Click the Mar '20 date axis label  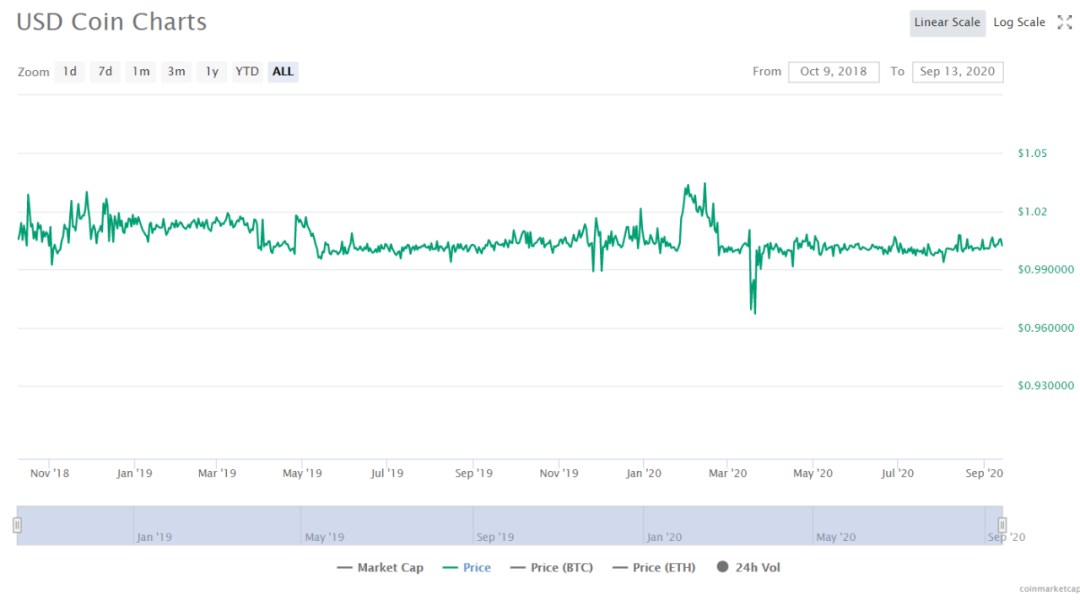click(728, 474)
